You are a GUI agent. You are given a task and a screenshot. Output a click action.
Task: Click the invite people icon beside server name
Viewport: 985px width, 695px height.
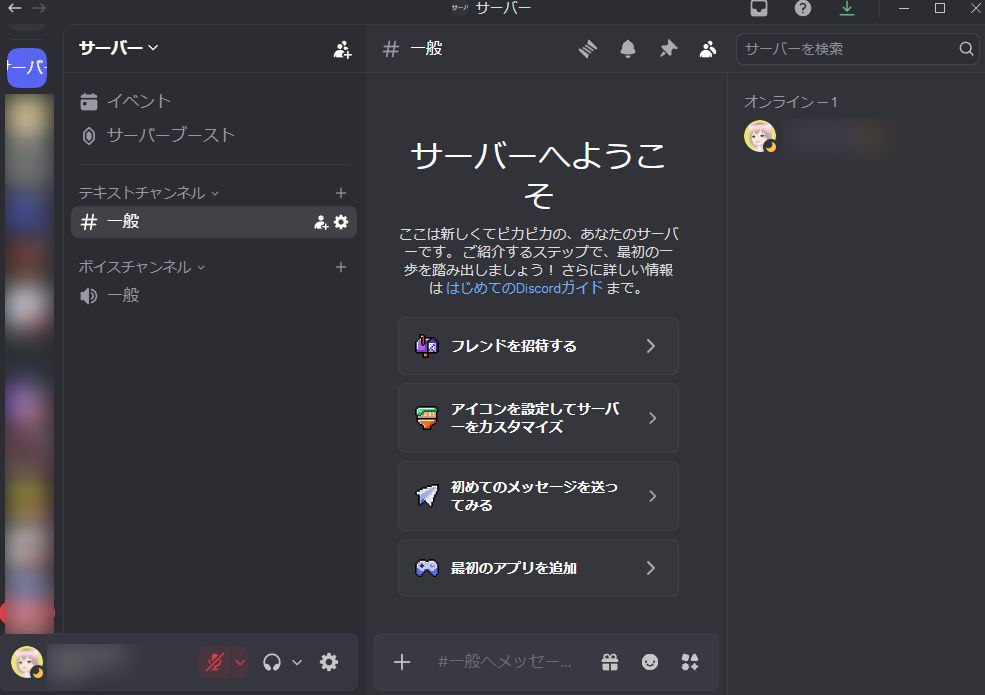coord(342,49)
